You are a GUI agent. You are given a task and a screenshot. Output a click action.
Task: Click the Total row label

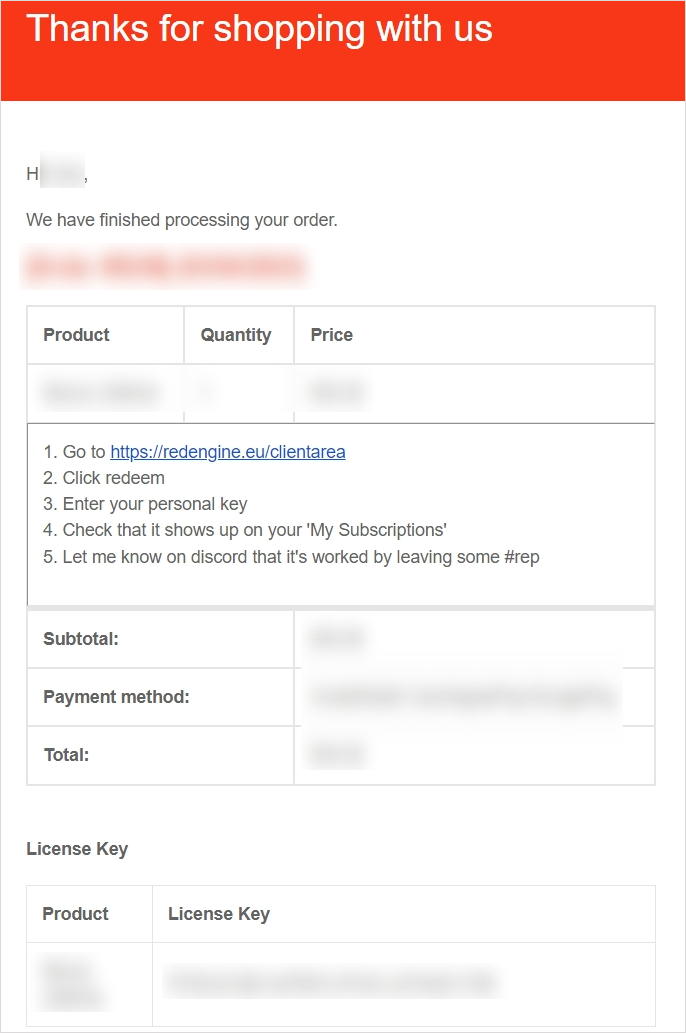click(x=66, y=755)
